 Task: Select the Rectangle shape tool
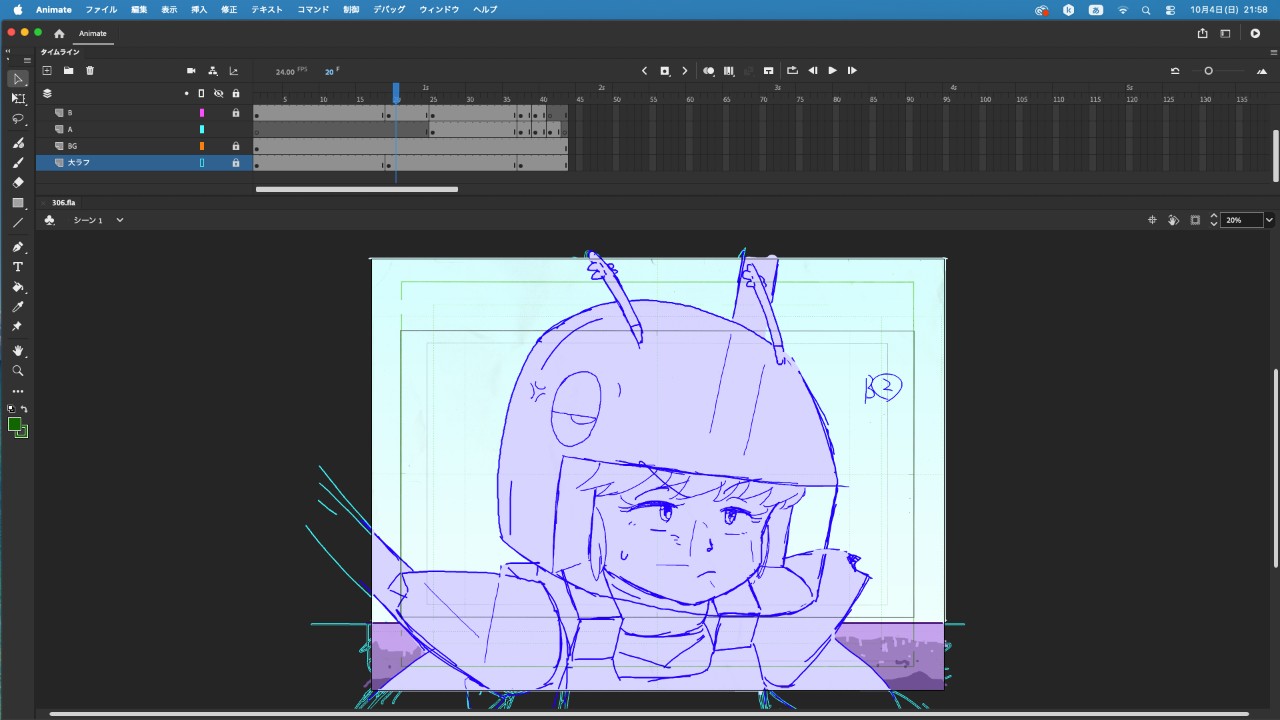point(18,203)
